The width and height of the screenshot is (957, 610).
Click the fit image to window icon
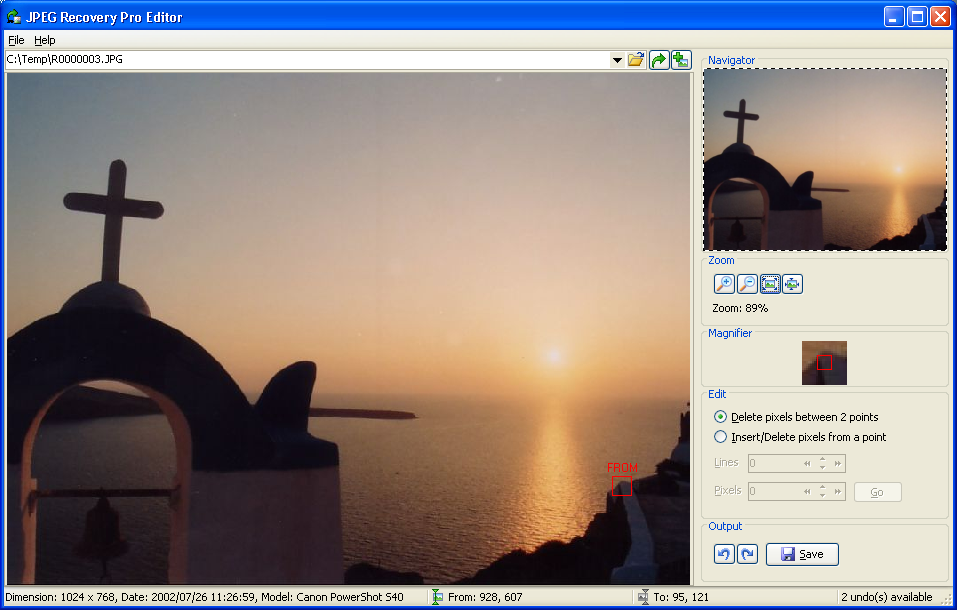[770, 284]
